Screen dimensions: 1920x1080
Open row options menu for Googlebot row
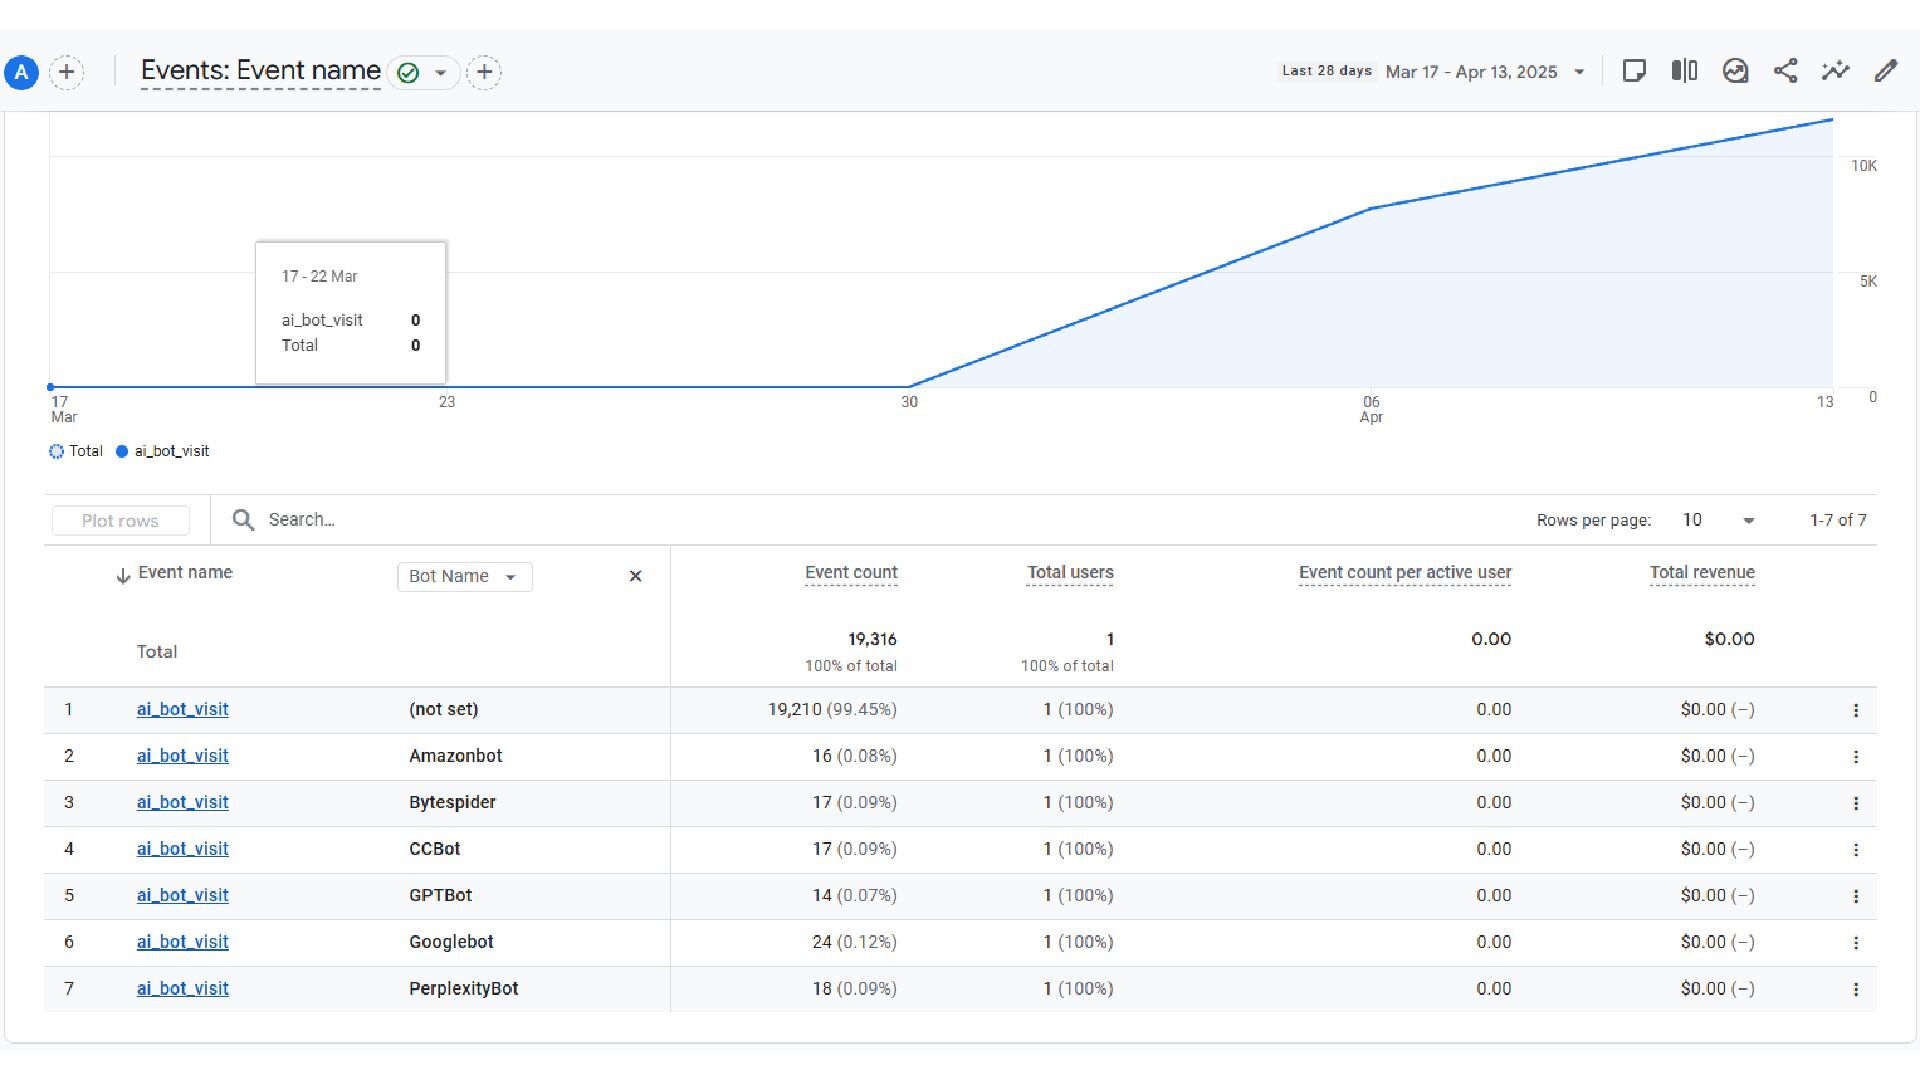1855,943
